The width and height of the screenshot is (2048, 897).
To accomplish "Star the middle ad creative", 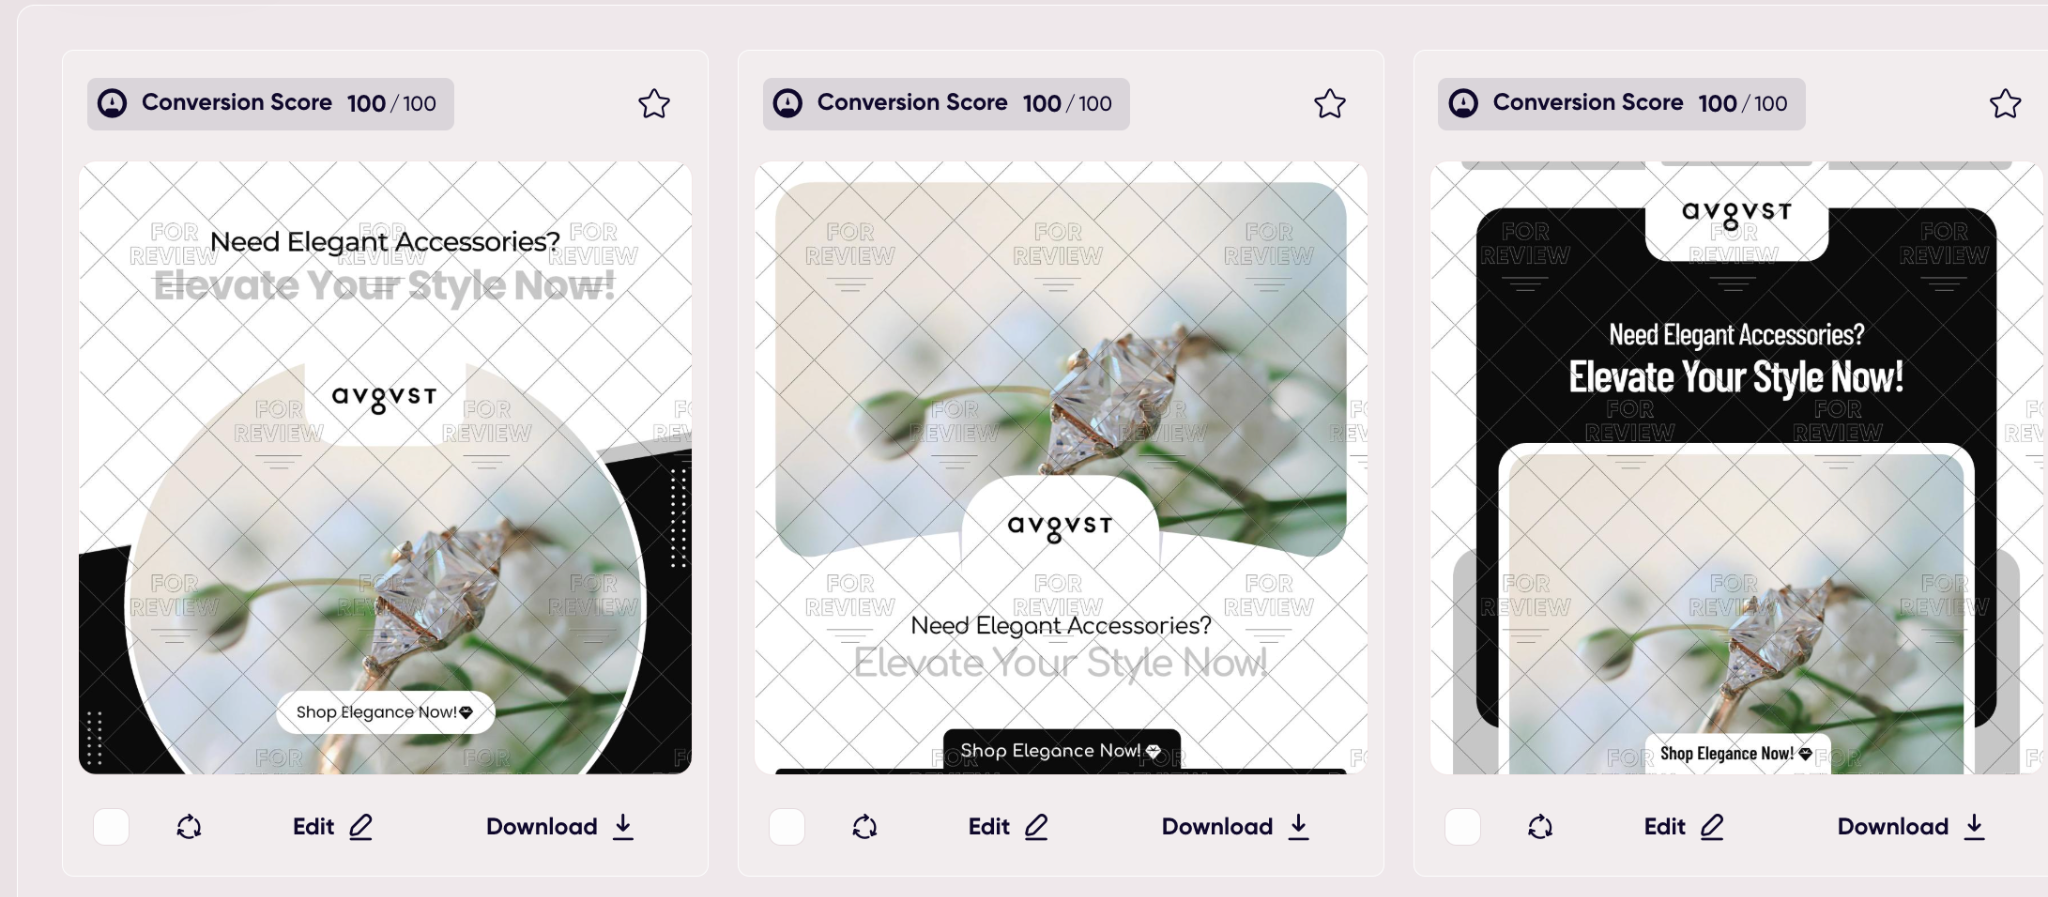I will [1330, 103].
